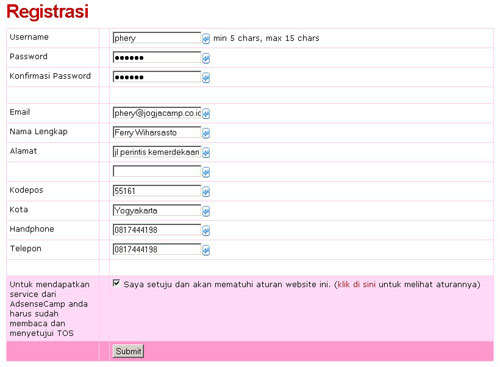Click the 'Alamat' label
Viewport: 500px width, 367px height.
point(23,151)
